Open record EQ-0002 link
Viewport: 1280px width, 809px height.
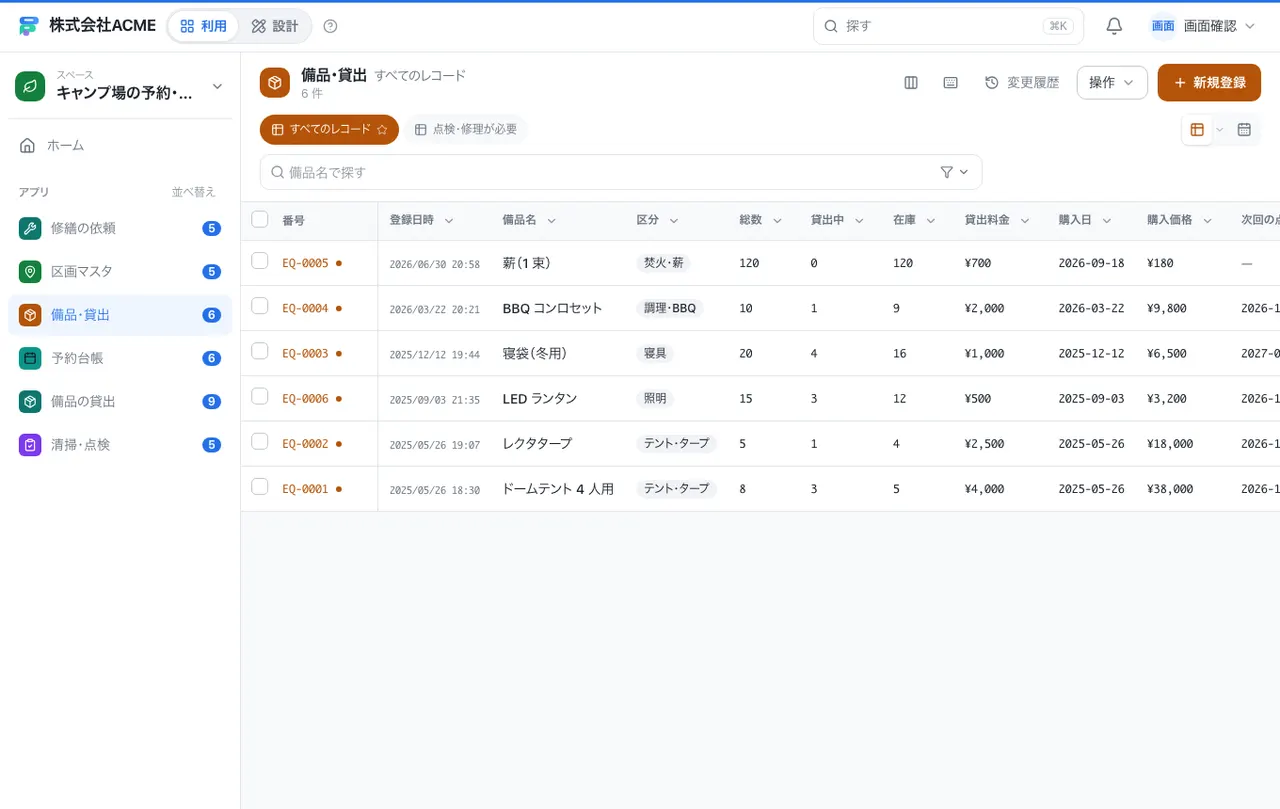(x=305, y=444)
